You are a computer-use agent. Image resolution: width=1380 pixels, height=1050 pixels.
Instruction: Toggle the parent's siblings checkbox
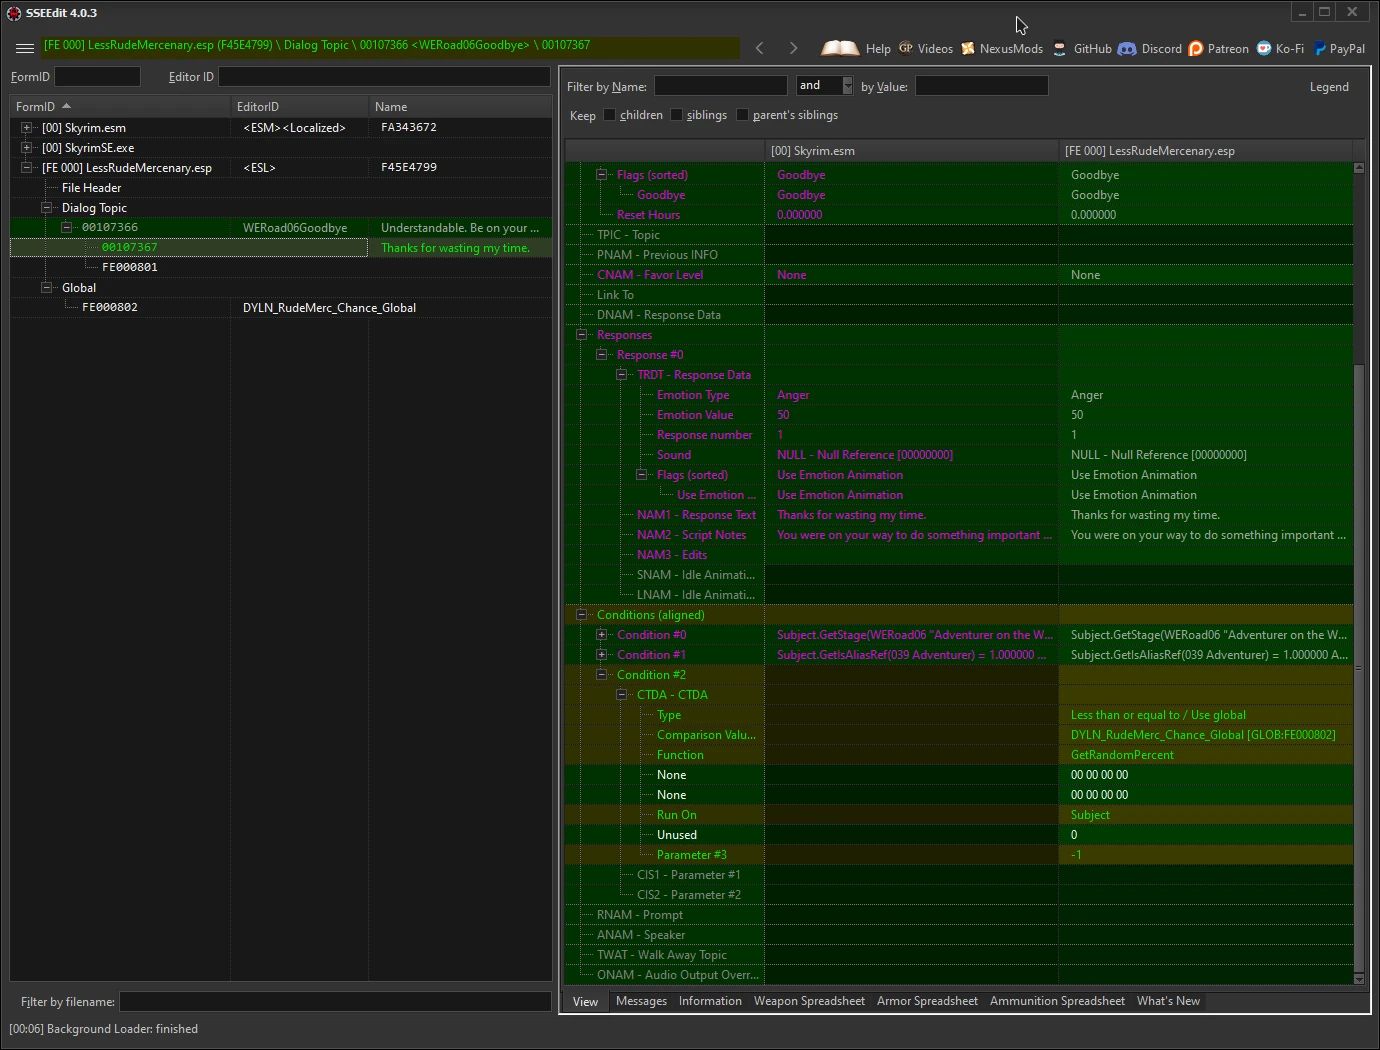coord(742,115)
